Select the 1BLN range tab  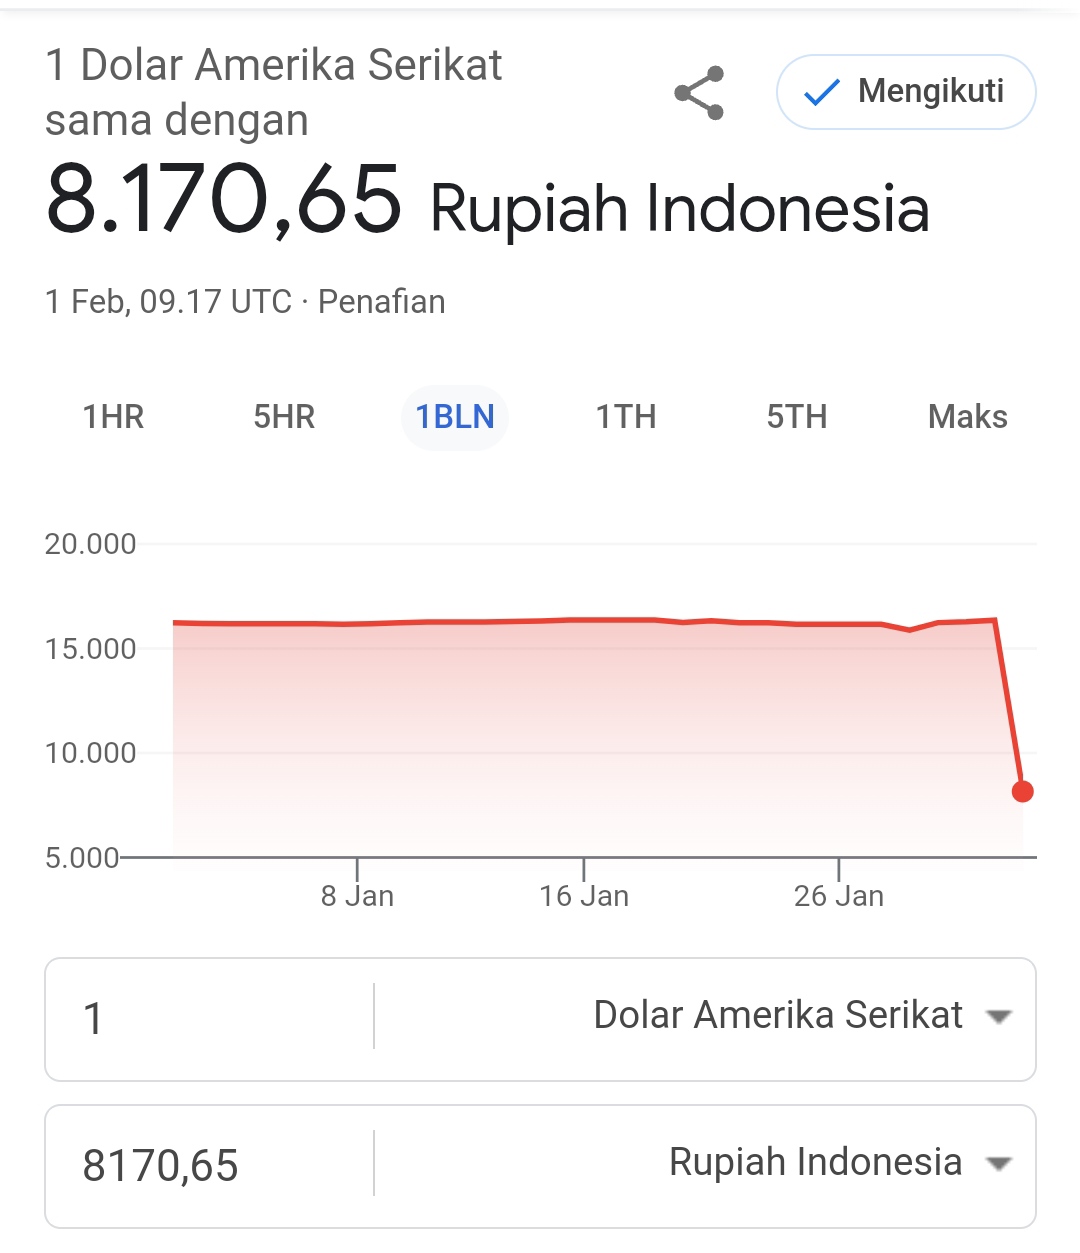click(x=455, y=416)
